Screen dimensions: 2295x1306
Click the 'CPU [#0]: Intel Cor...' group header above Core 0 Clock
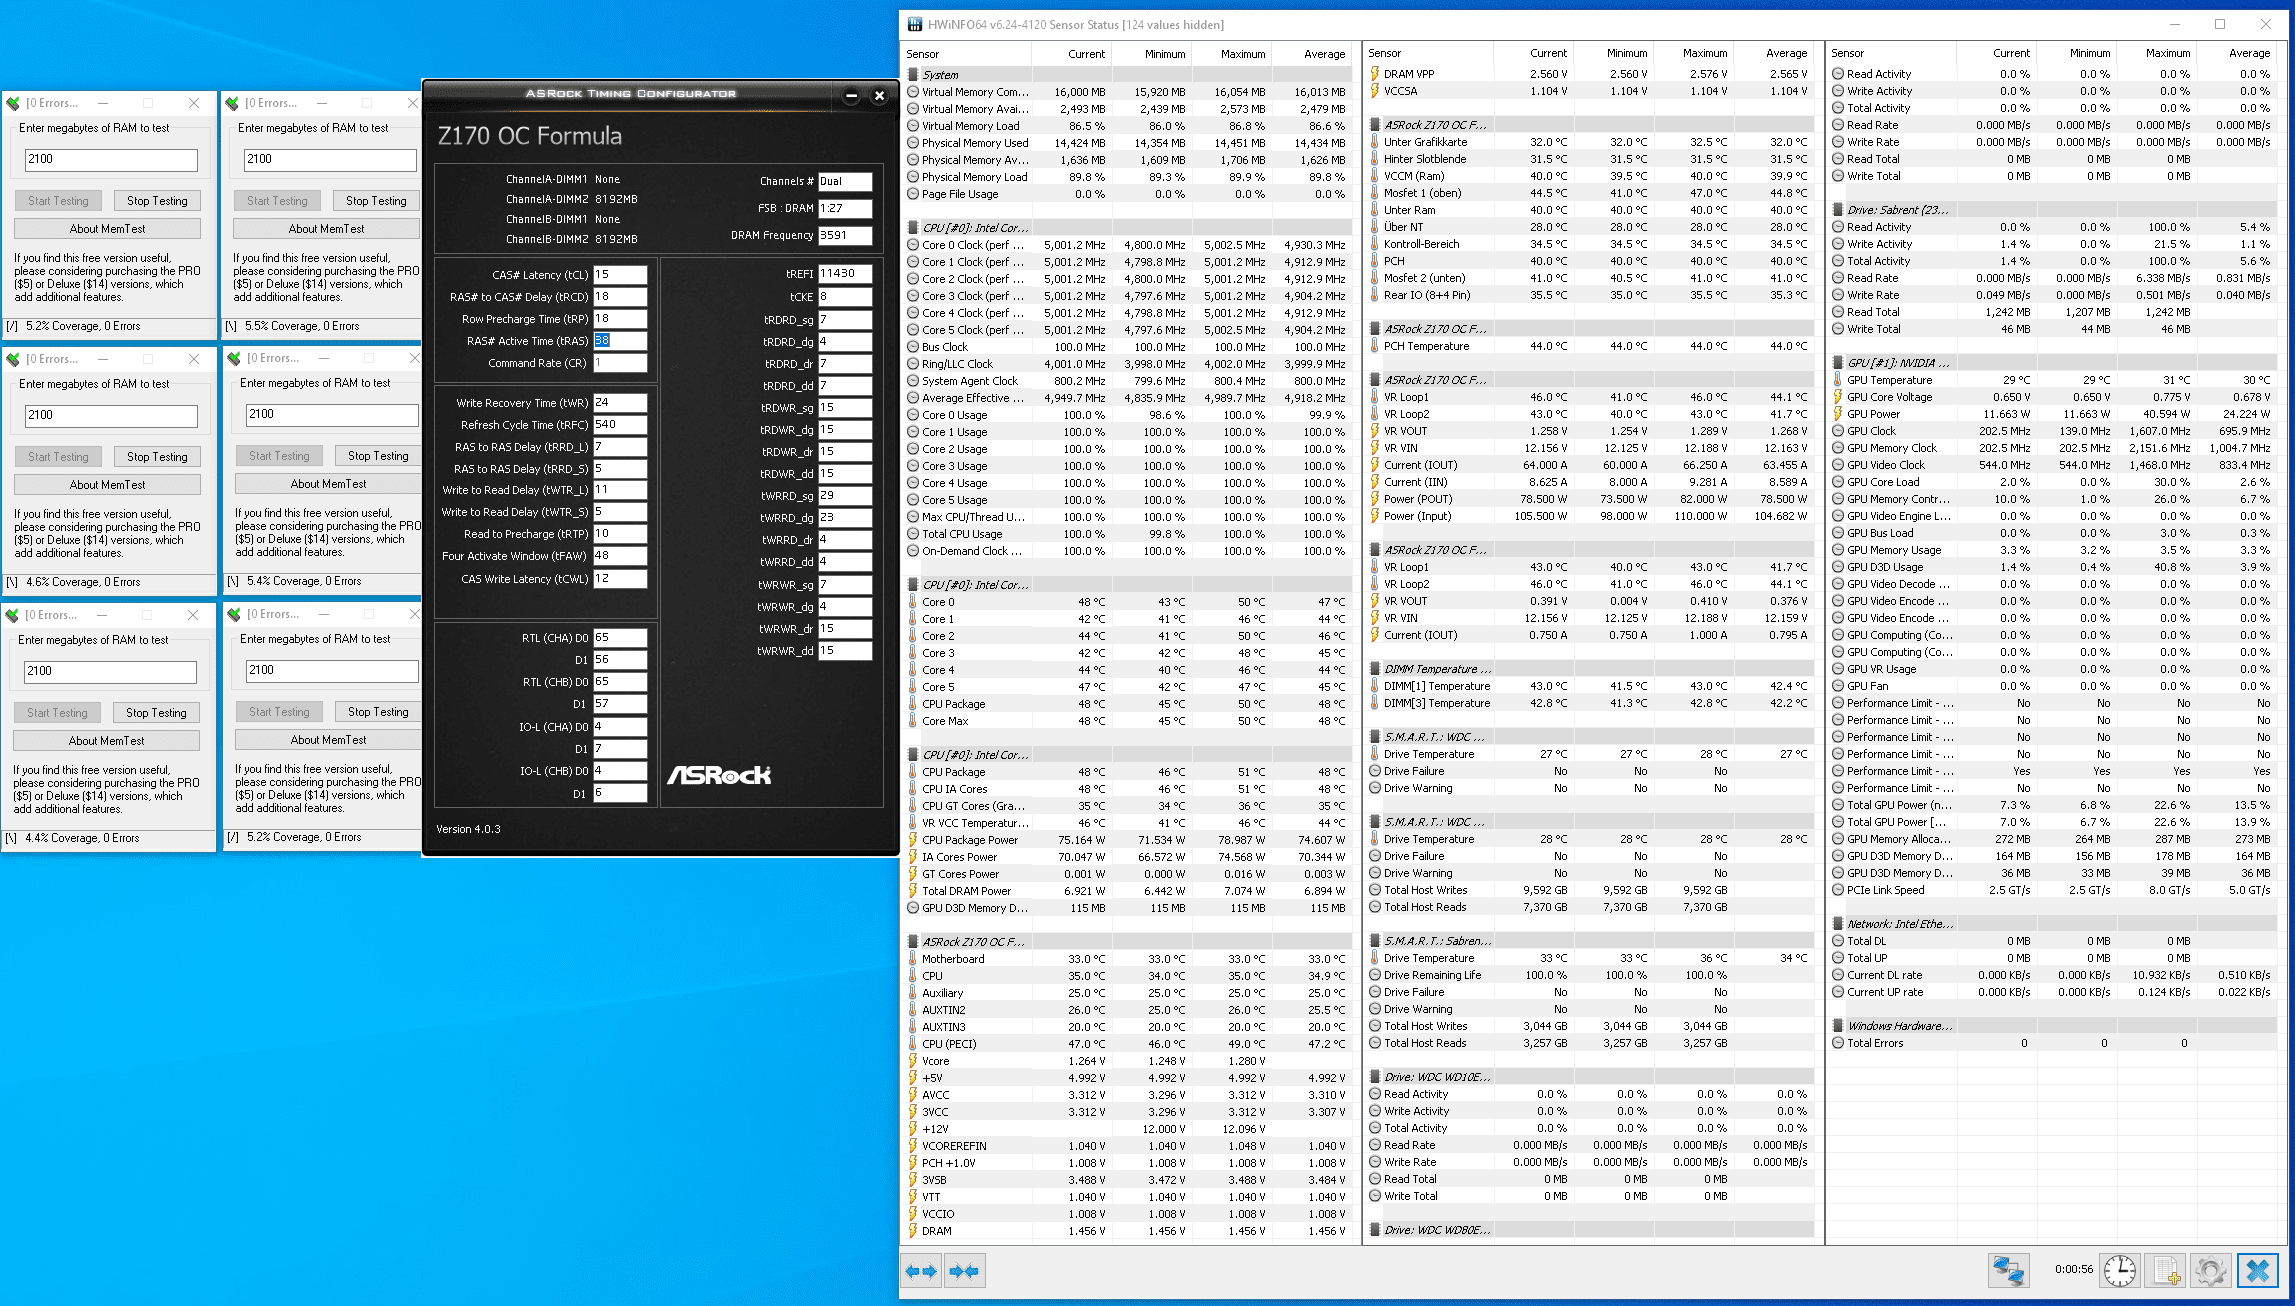click(1127, 228)
